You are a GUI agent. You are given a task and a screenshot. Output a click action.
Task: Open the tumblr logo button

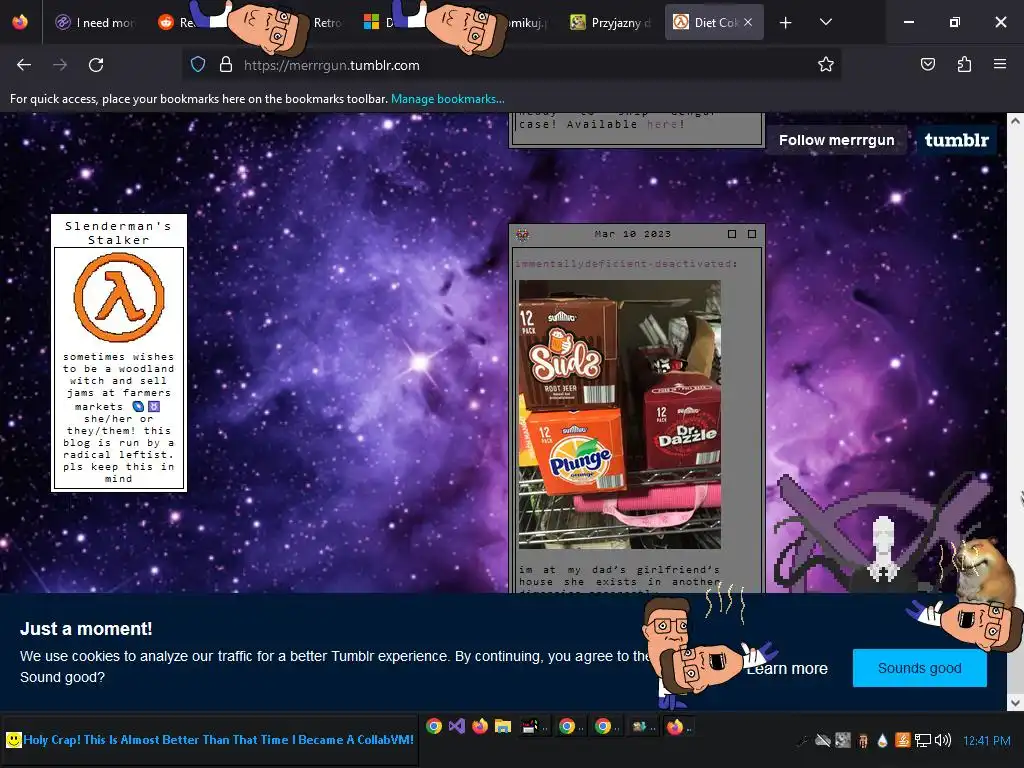tap(956, 140)
